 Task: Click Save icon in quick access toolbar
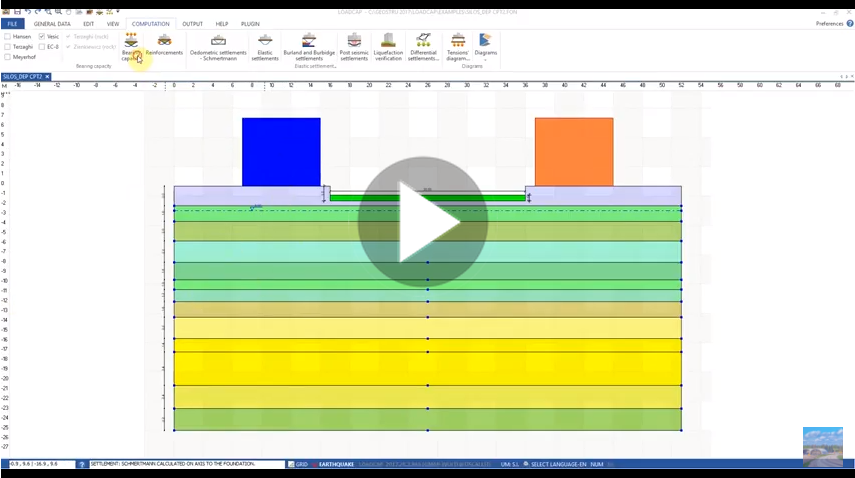[17, 11]
